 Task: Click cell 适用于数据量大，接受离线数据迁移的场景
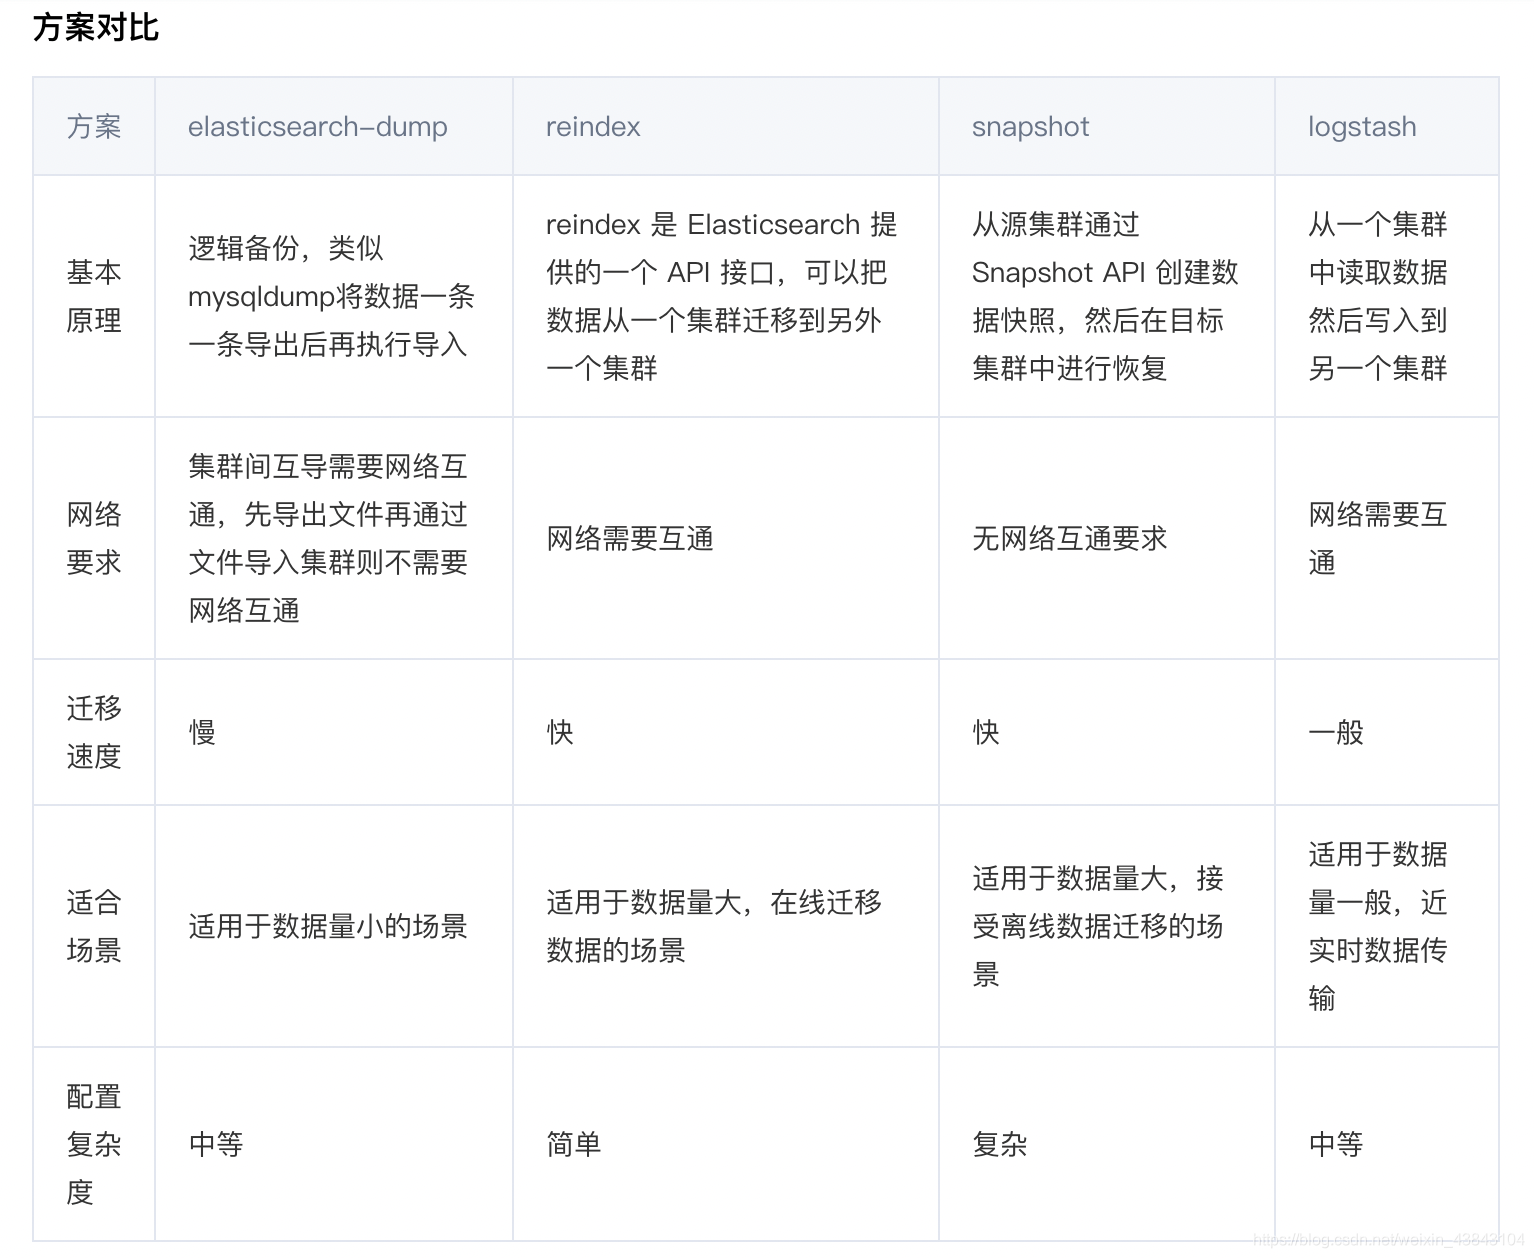(1107, 926)
